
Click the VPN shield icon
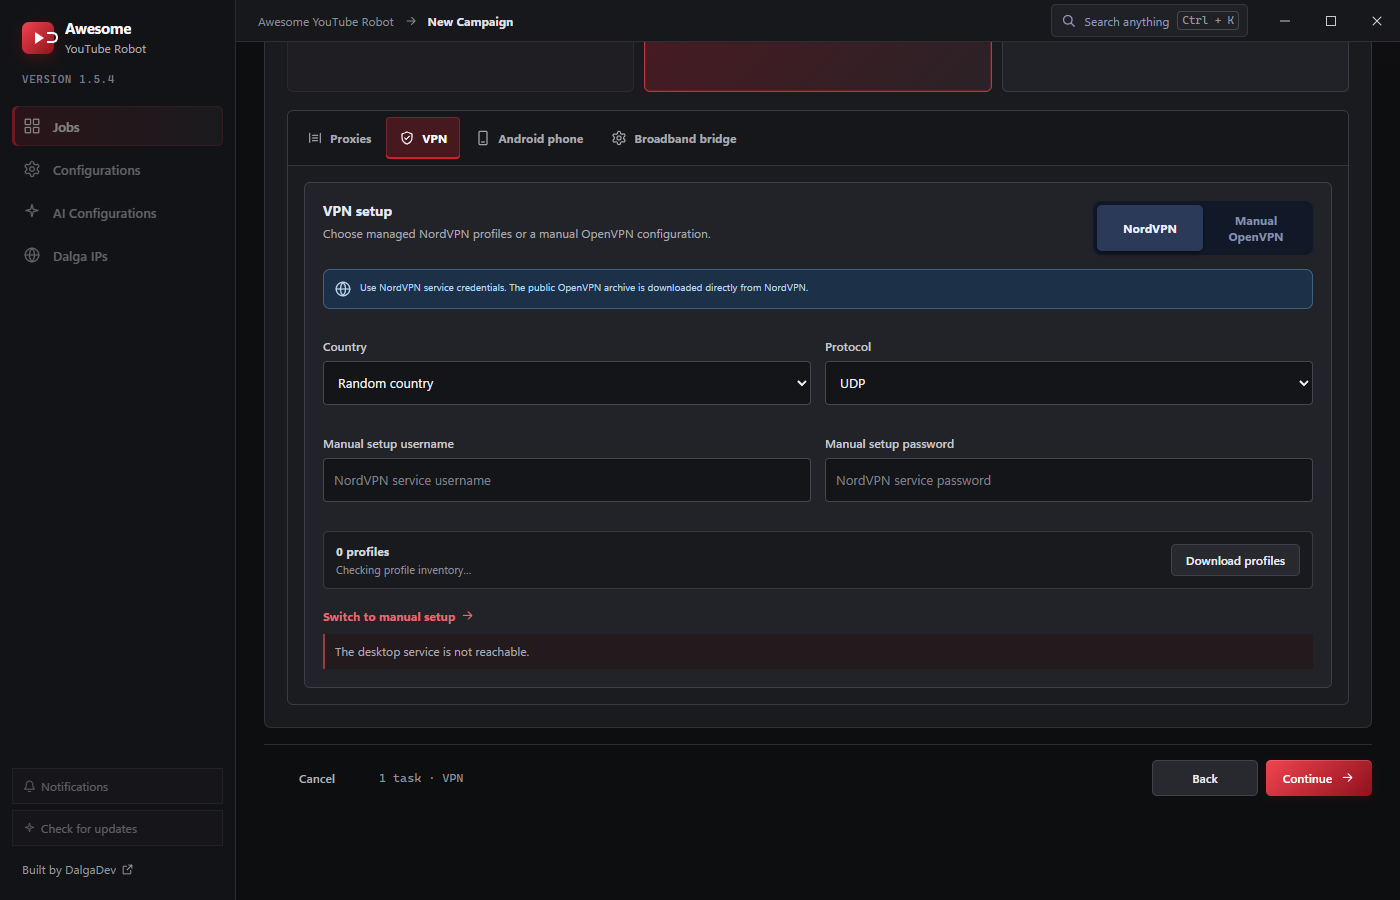point(407,139)
